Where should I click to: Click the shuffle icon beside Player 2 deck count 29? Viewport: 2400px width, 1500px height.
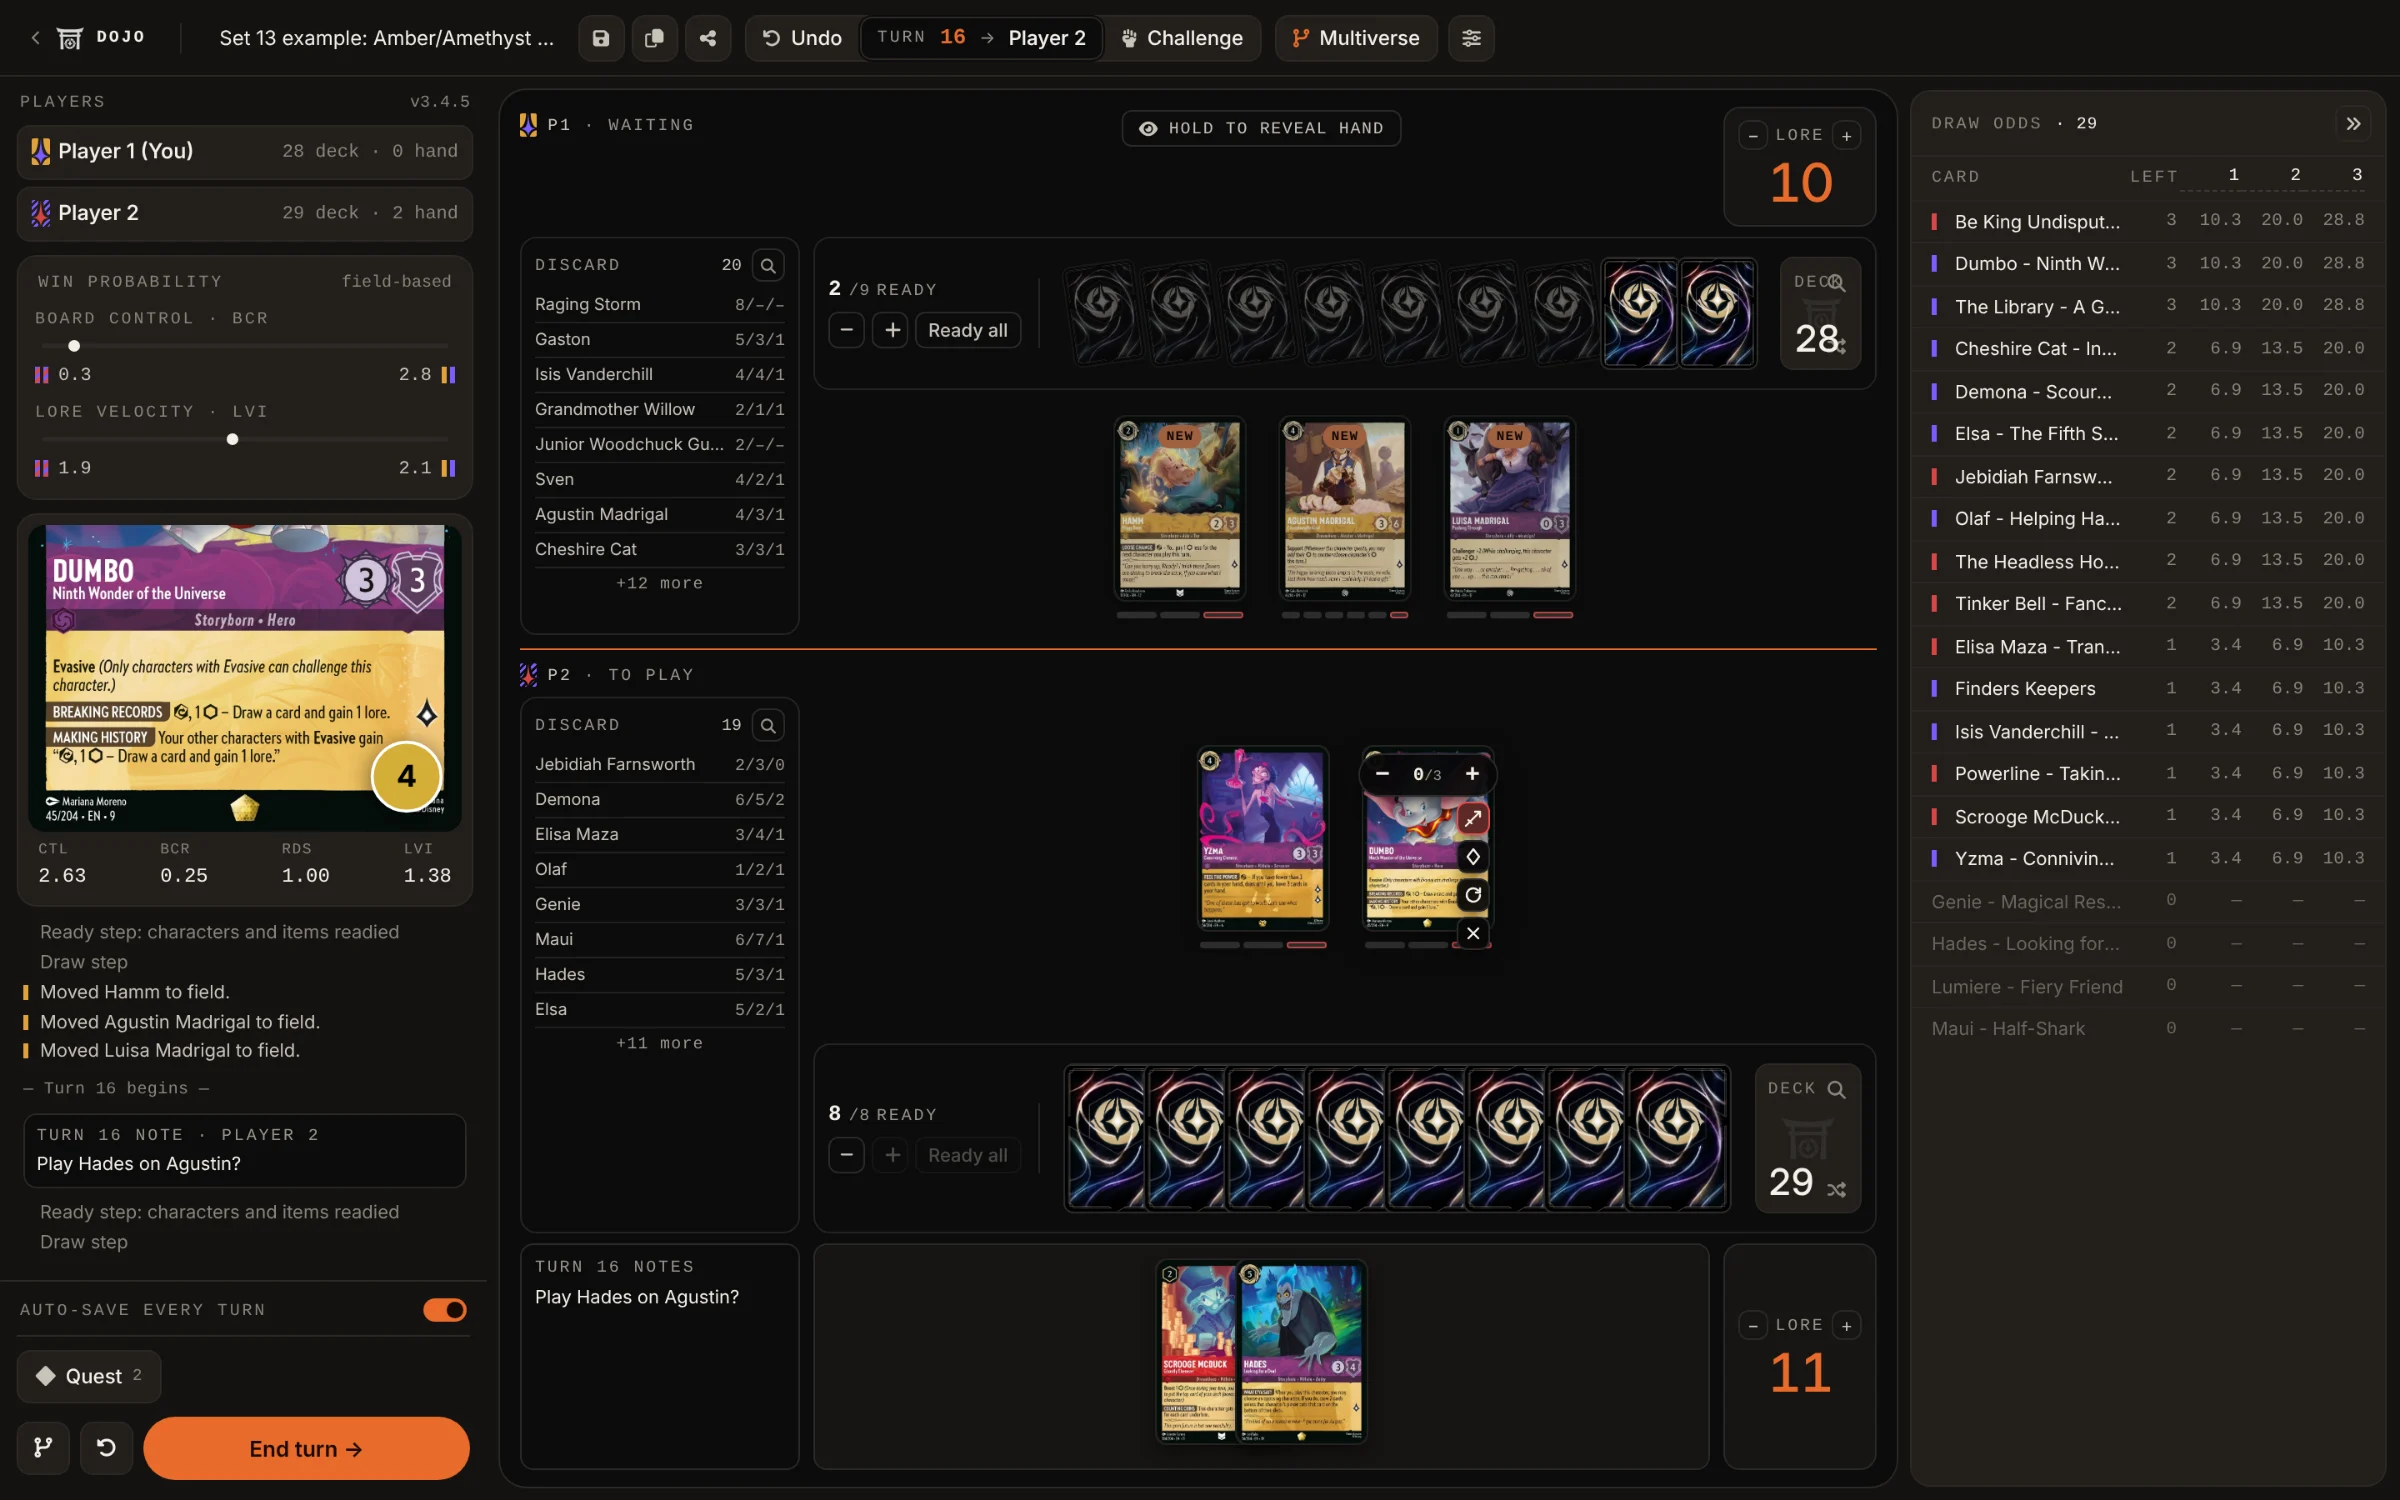pyautogui.click(x=1836, y=1190)
